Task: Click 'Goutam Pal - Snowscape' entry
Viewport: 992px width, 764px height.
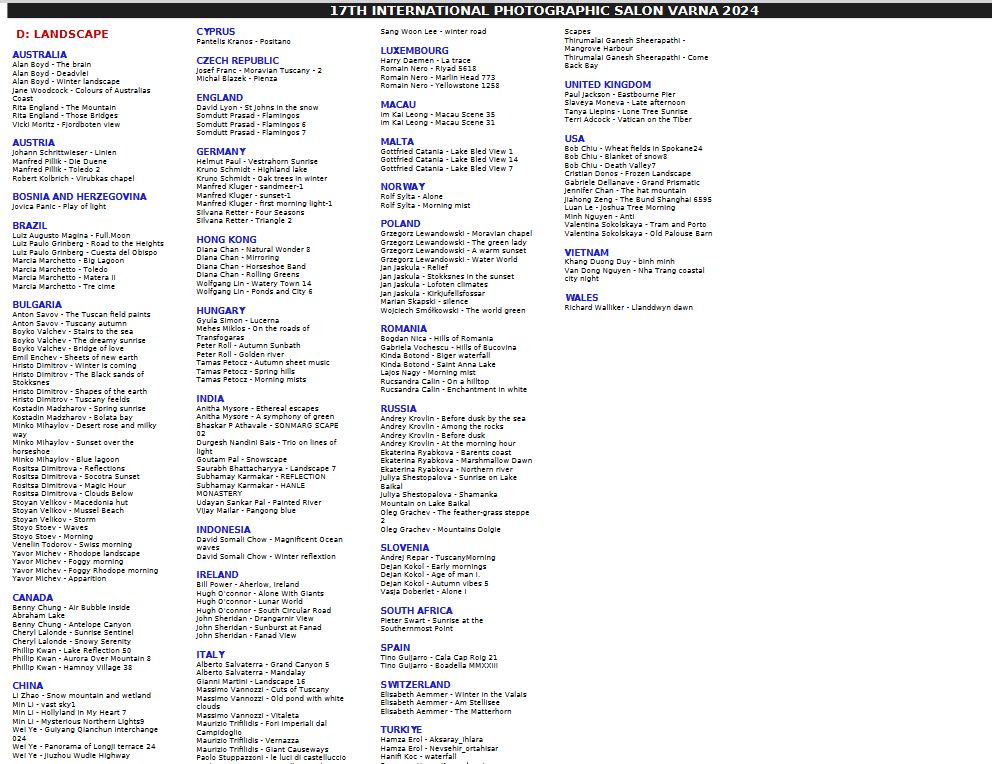Action: (x=242, y=460)
